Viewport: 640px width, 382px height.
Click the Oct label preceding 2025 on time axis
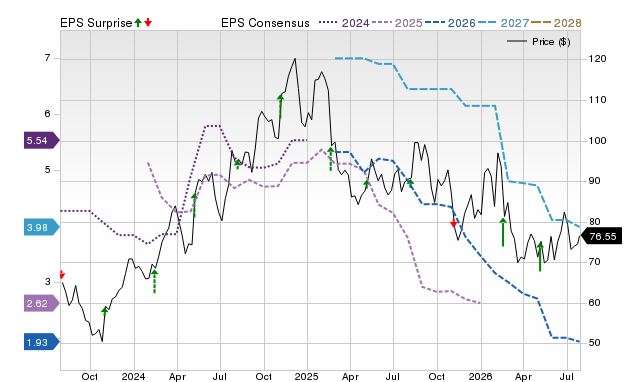pyautogui.click(x=264, y=376)
